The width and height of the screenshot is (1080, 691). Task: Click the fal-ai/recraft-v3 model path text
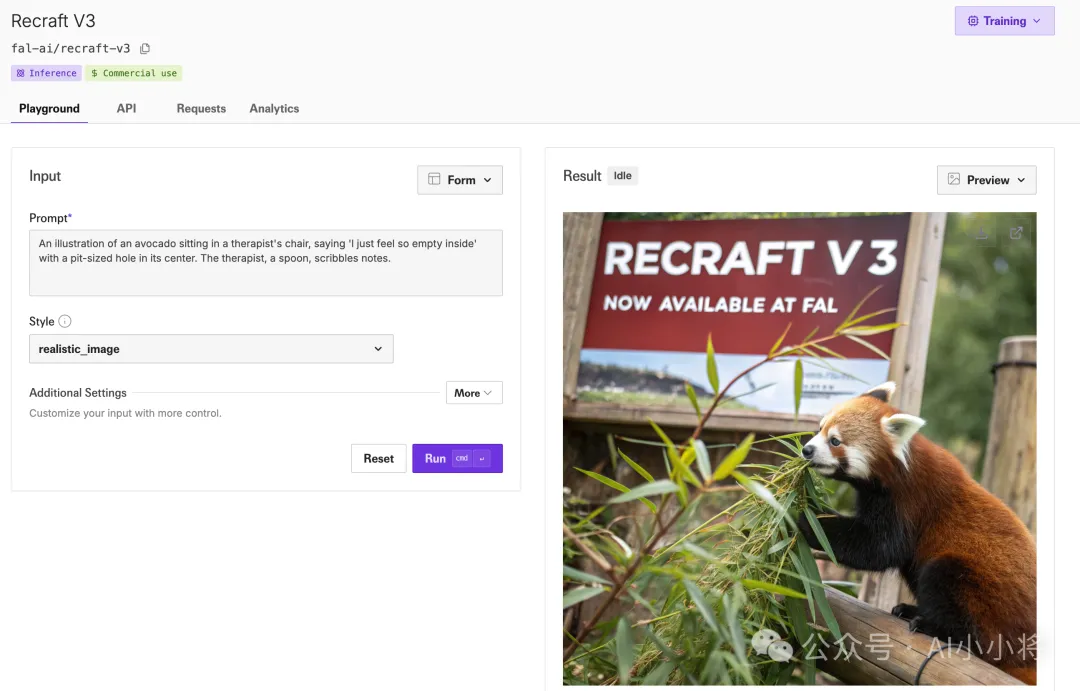[x=70, y=48]
